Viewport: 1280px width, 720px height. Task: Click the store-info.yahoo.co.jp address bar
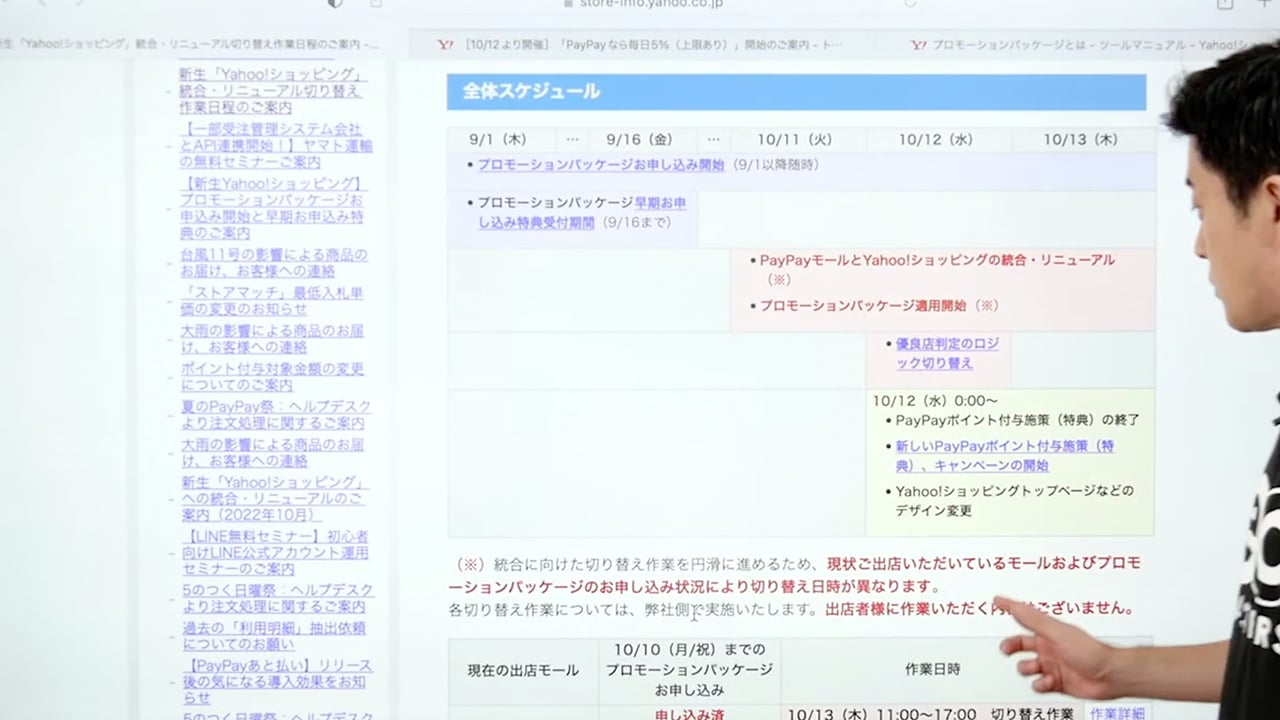[x=651, y=5]
